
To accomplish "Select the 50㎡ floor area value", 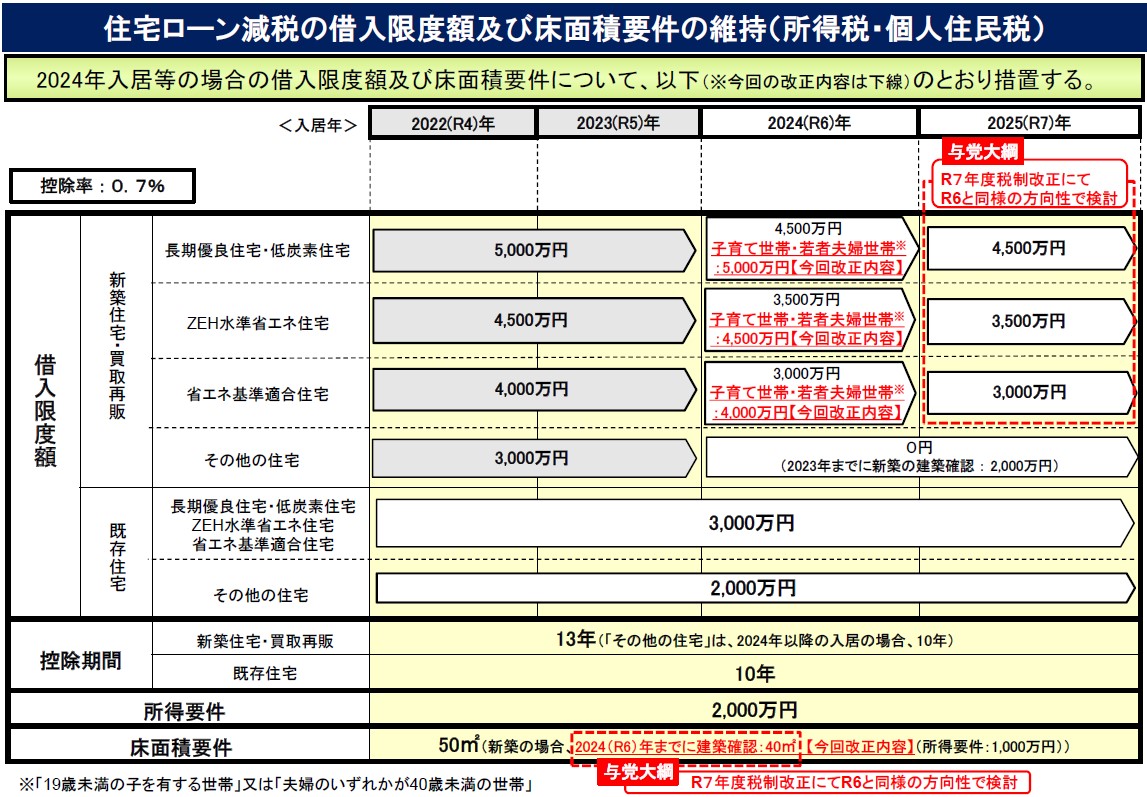I will (x=458, y=745).
